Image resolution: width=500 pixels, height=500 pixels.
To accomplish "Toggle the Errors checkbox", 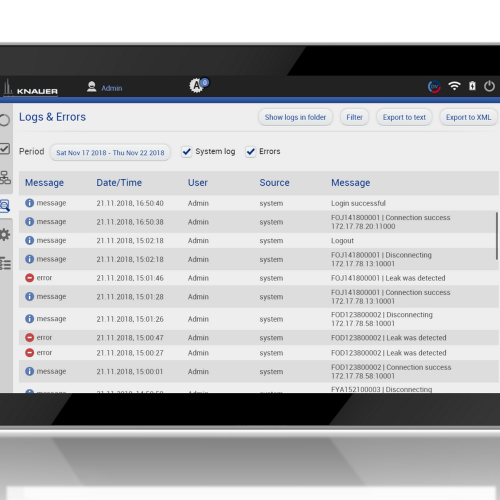I will (x=251, y=152).
